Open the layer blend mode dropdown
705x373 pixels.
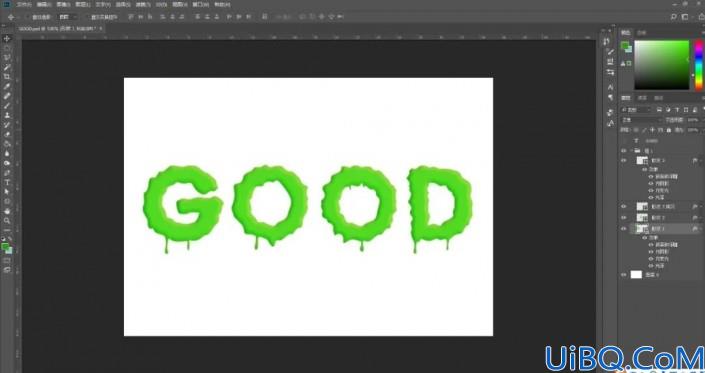click(x=641, y=120)
